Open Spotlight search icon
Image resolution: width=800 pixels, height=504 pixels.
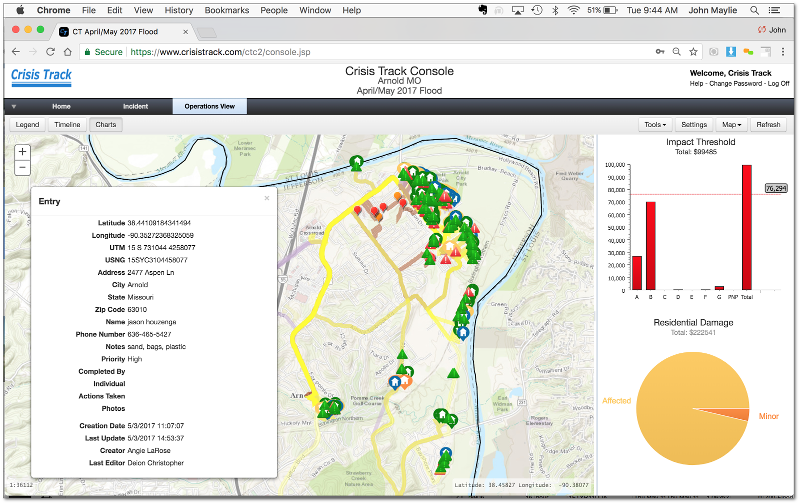pyautogui.click(x=754, y=10)
